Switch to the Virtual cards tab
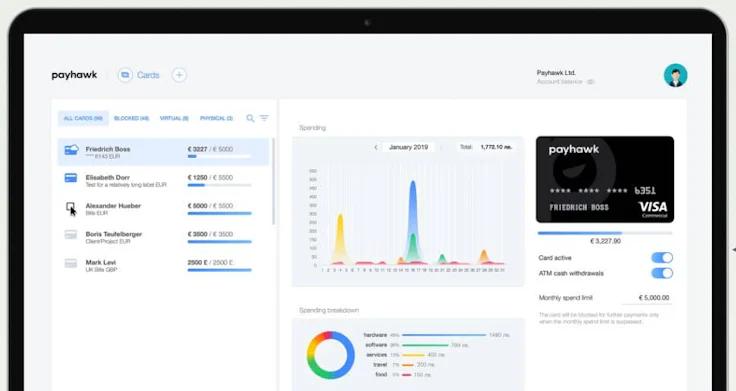This screenshot has width=736, height=391. tap(174, 118)
